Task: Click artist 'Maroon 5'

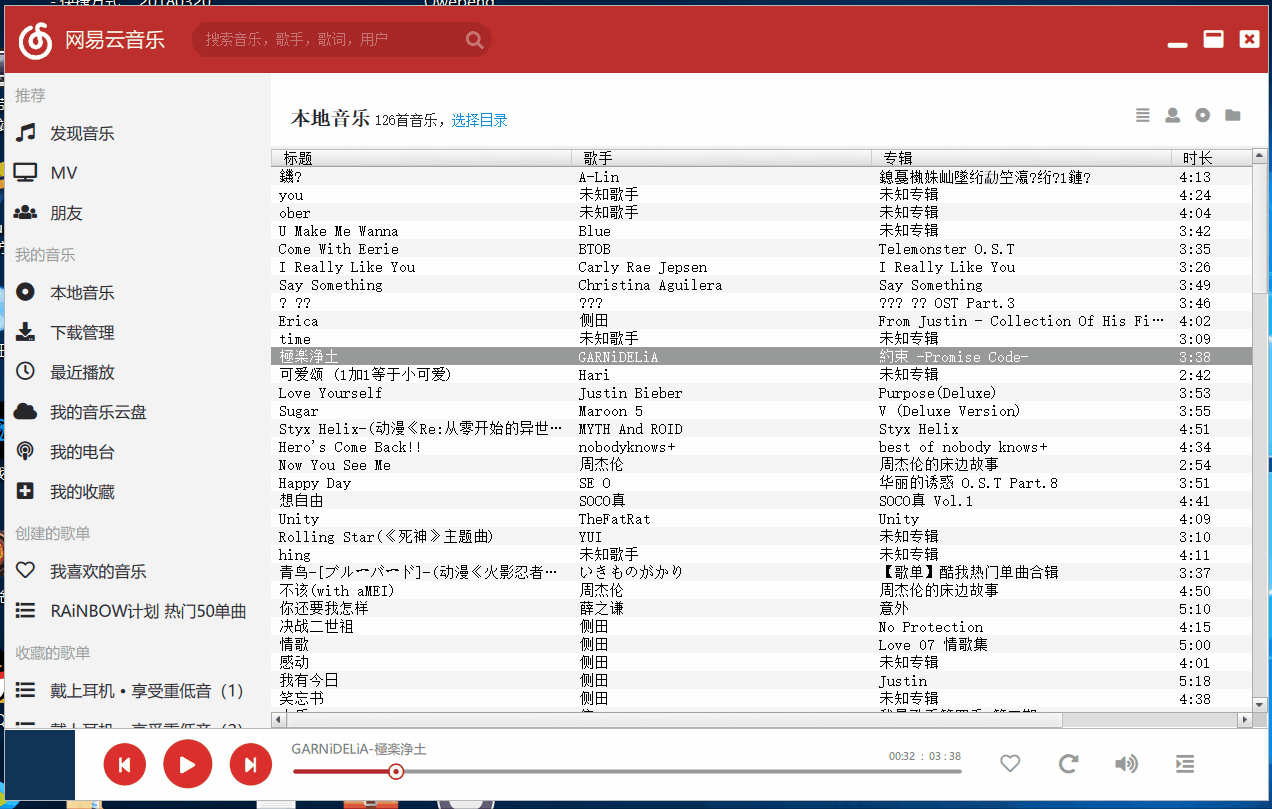Action: point(610,411)
